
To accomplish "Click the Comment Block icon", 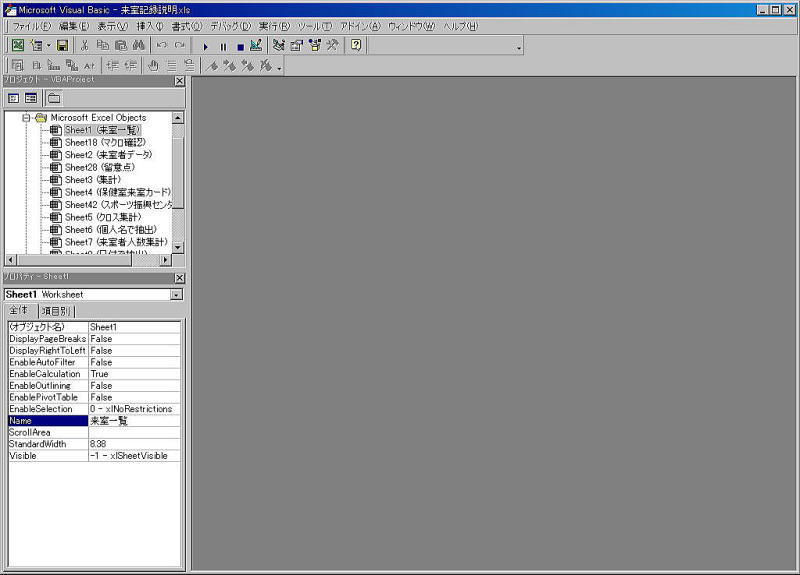I will [172, 65].
